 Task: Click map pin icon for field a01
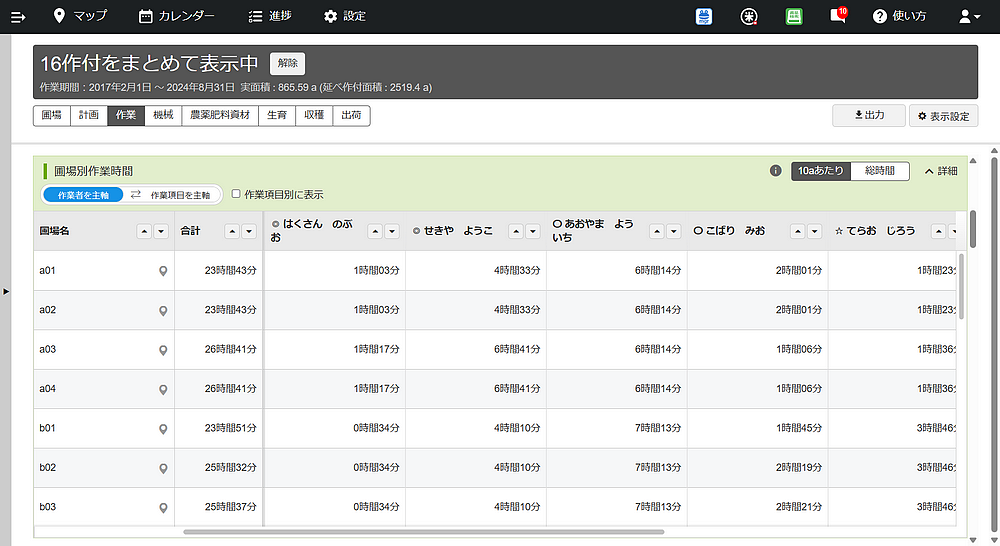pyautogui.click(x=163, y=271)
